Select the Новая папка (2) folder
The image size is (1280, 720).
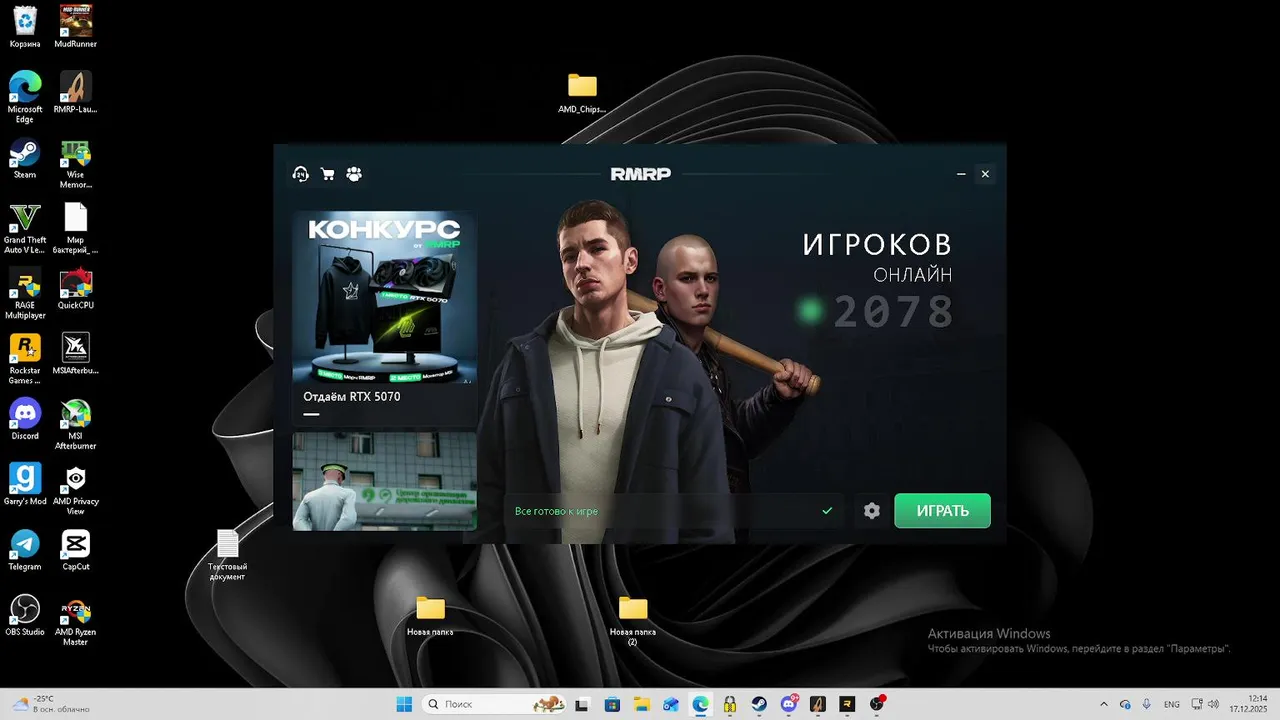633,621
